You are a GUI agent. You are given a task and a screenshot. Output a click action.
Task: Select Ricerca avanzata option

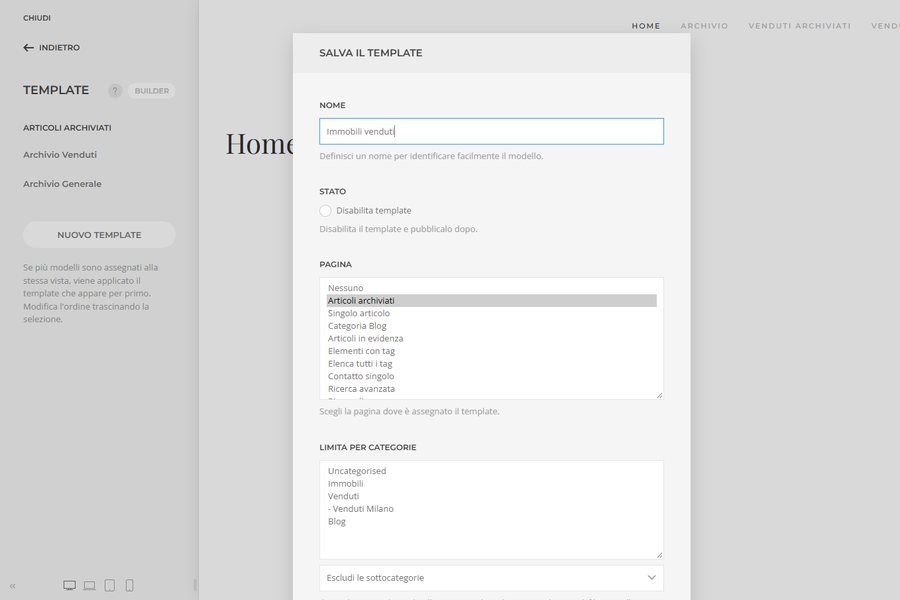point(491,389)
